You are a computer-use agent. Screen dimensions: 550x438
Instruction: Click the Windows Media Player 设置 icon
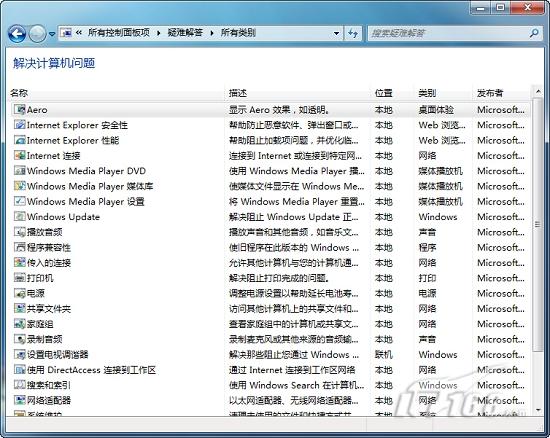pyautogui.click(x=20, y=201)
